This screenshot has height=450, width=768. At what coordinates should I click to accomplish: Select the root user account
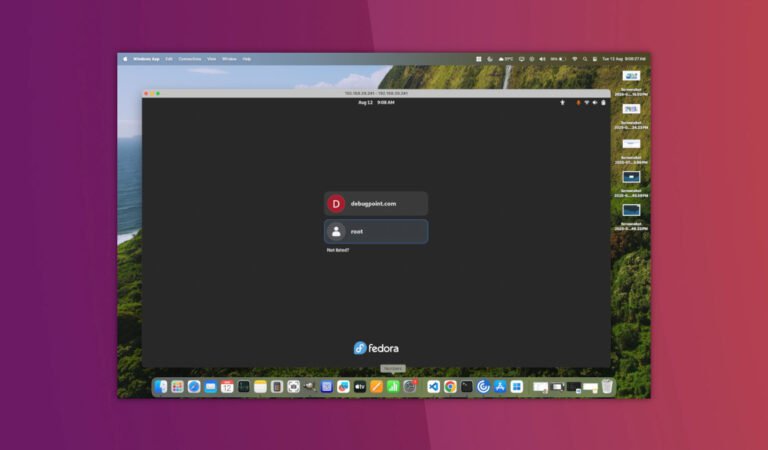pyautogui.click(x=376, y=231)
